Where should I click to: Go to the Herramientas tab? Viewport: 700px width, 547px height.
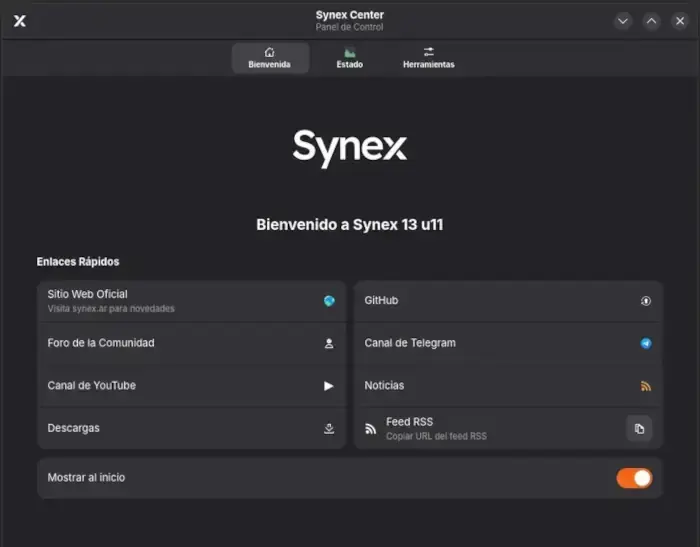pyautogui.click(x=429, y=58)
